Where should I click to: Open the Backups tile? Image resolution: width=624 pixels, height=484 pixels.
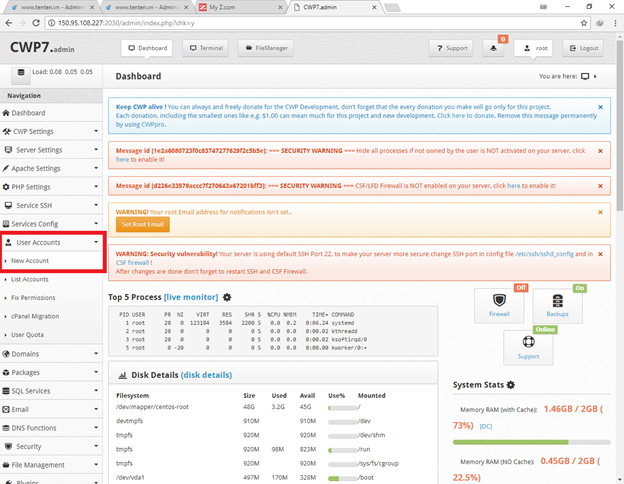tap(558, 305)
